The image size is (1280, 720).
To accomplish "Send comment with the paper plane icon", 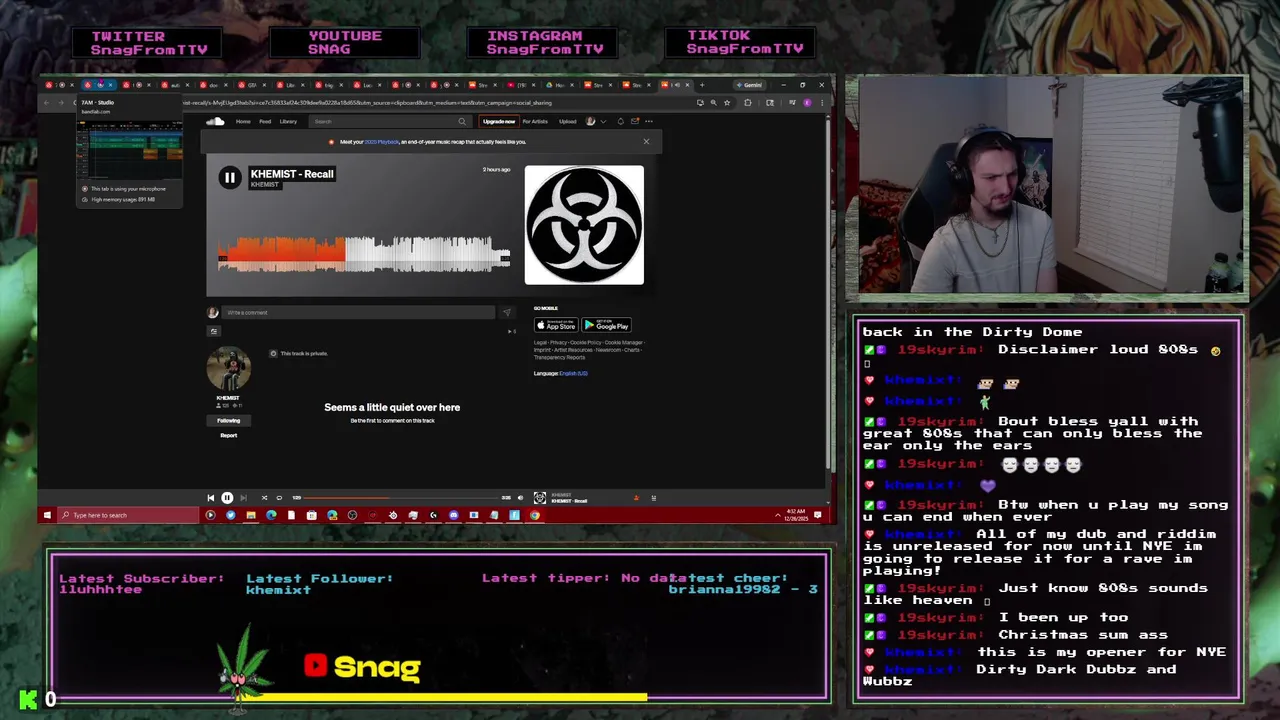I will click(506, 313).
